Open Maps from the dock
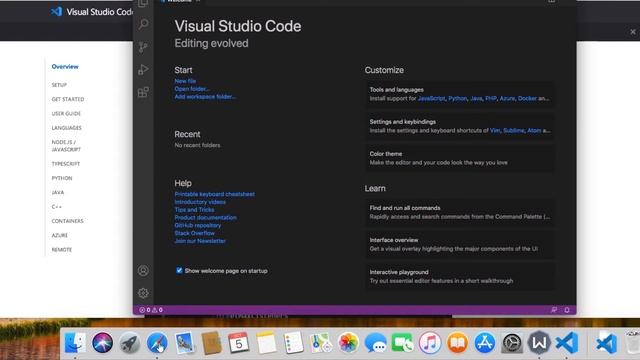640x360 pixels. point(321,342)
